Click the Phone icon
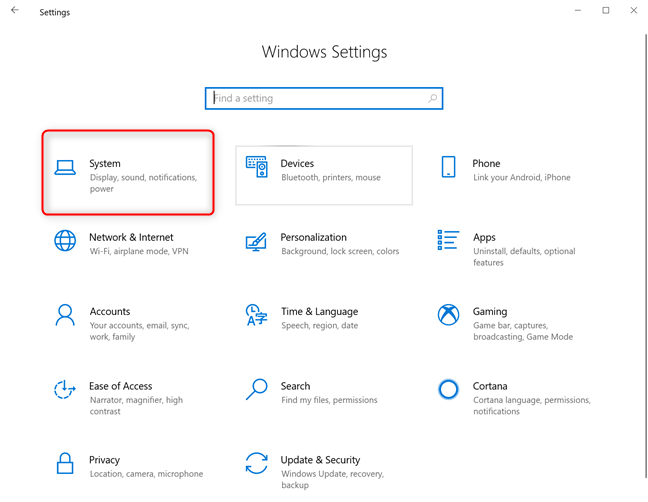This screenshot has width=648, height=502. (448, 167)
